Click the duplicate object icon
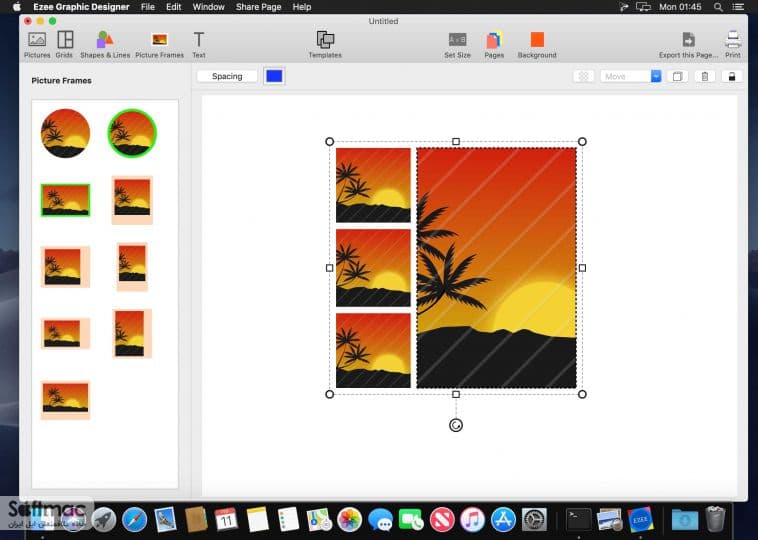Image resolution: width=758 pixels, height=540 pixels. pyautogui.click(x=677, y=76)
